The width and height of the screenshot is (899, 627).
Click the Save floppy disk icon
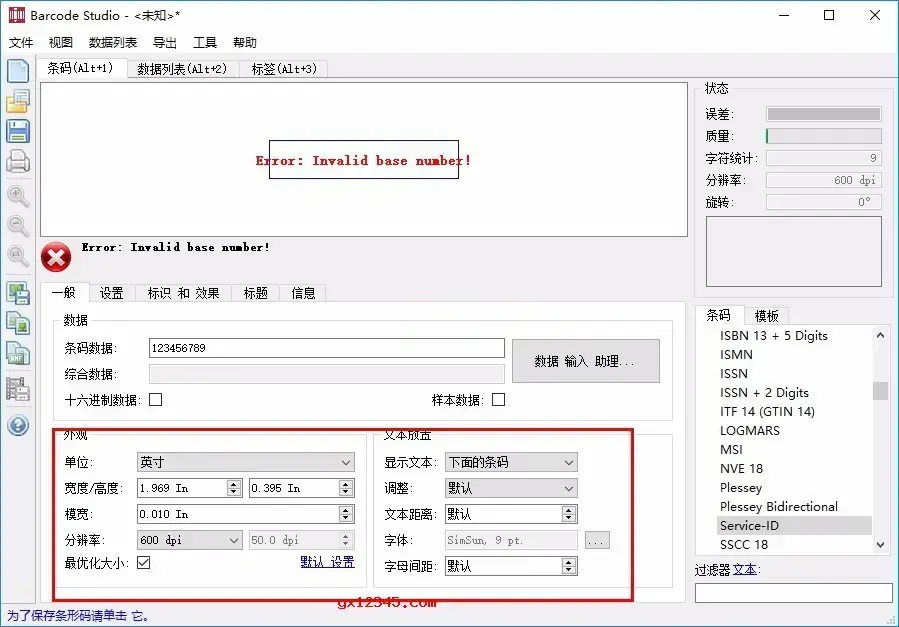pos(18,131)
